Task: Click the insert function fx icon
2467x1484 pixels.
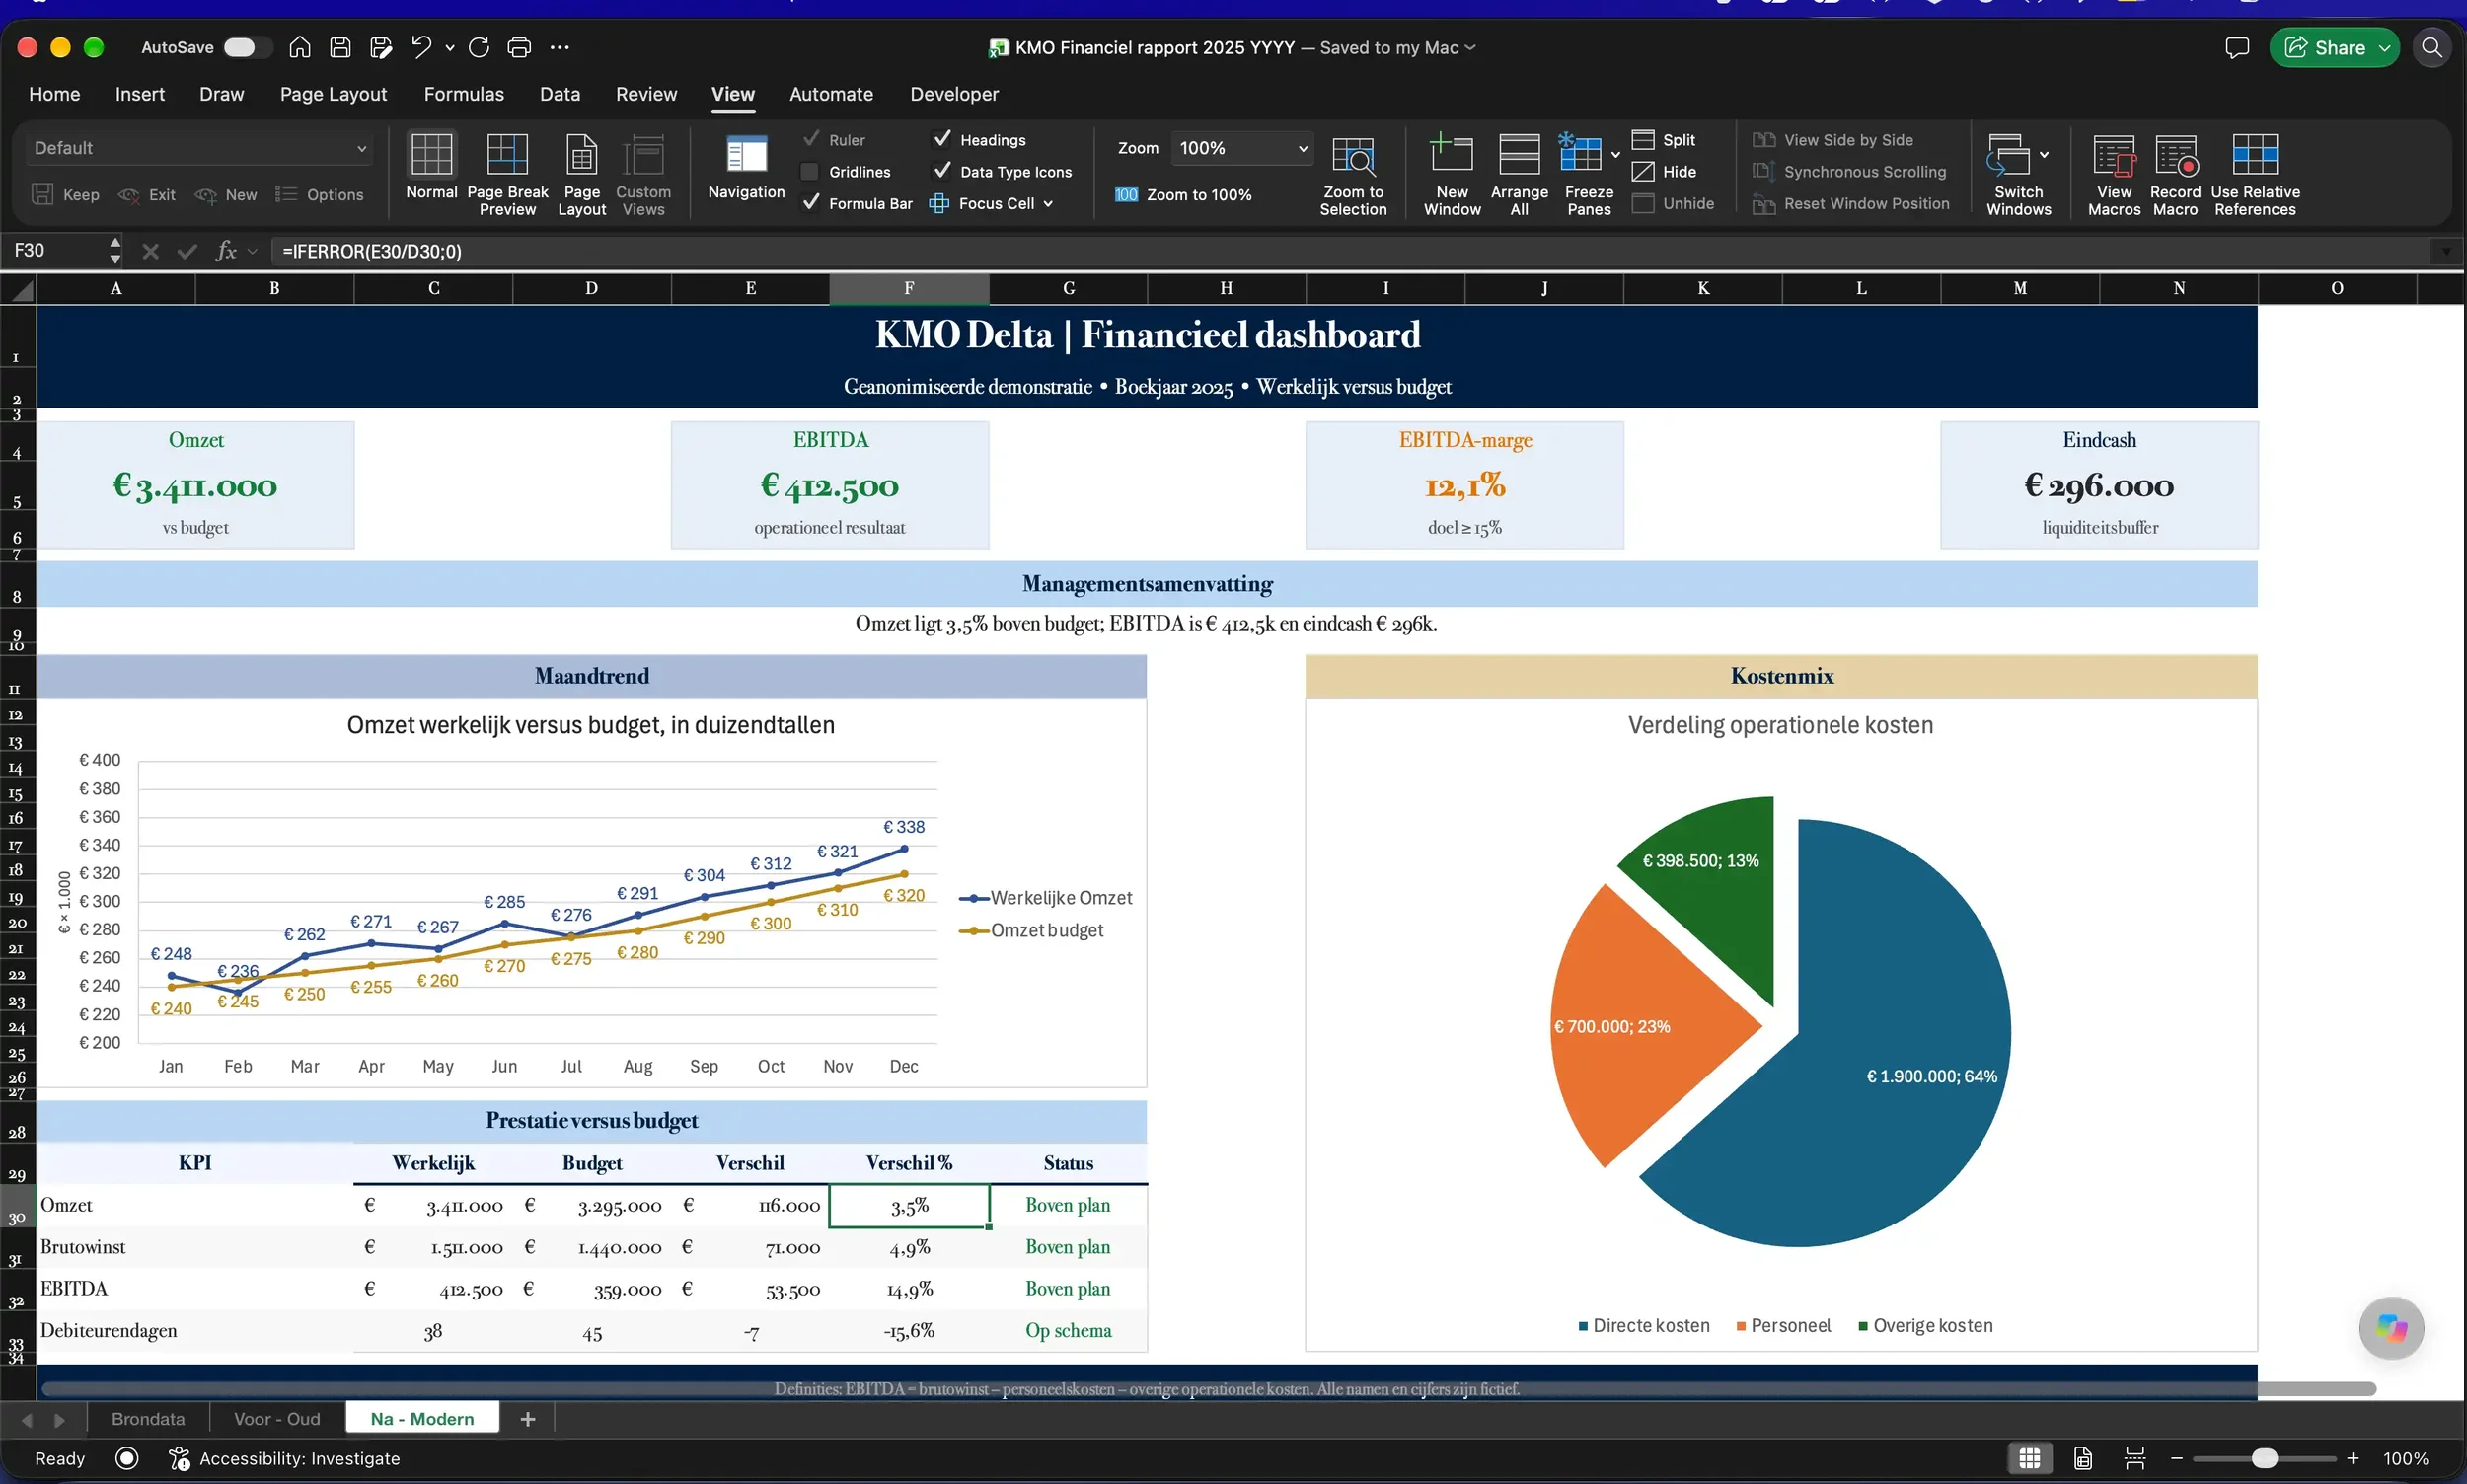Action: point(226,251)
